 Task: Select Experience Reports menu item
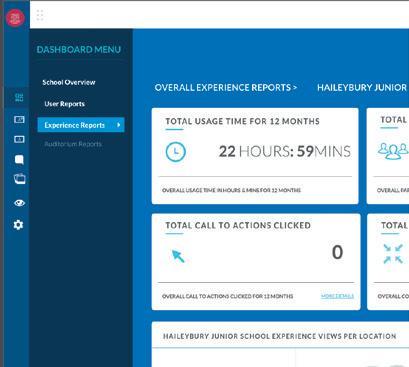click(x=81, y=125)
